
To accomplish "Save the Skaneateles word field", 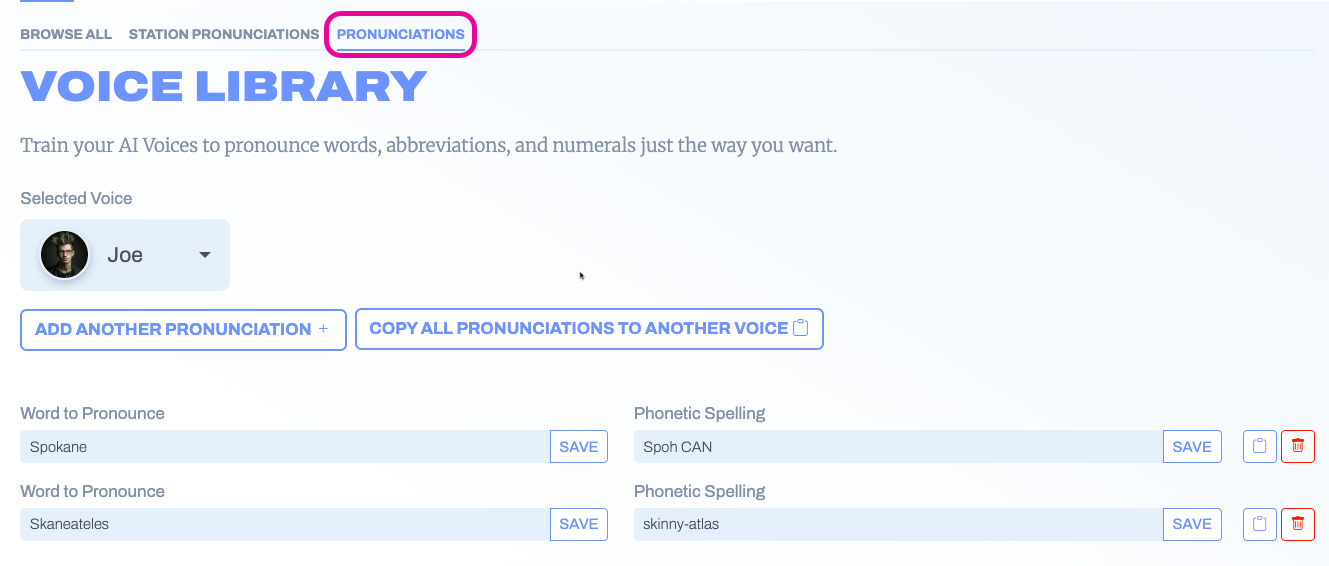I will [578, 524].
